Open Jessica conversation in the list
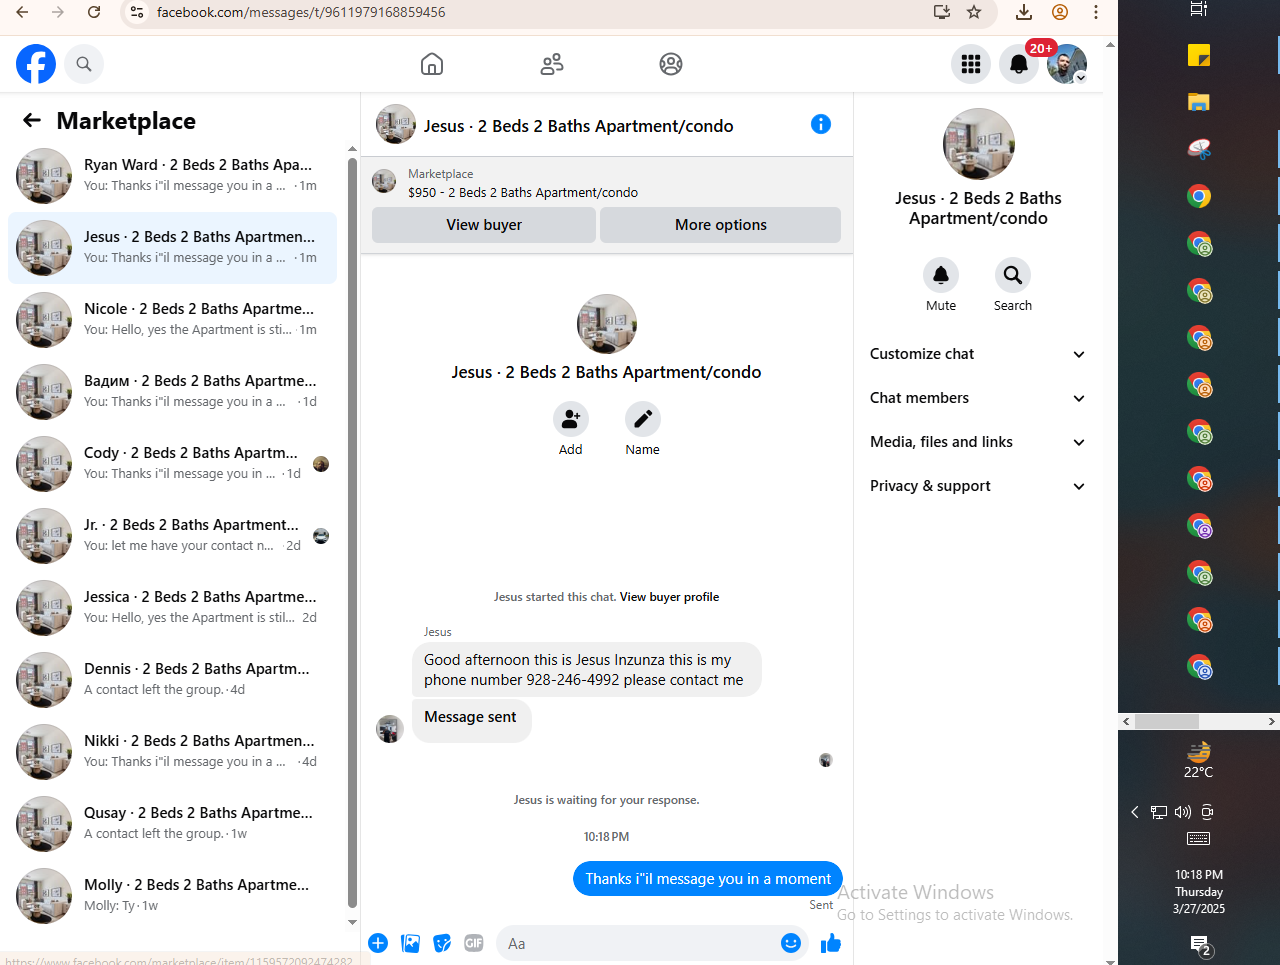The height and width of the screenshot is (965, 1280). (172, 608)
